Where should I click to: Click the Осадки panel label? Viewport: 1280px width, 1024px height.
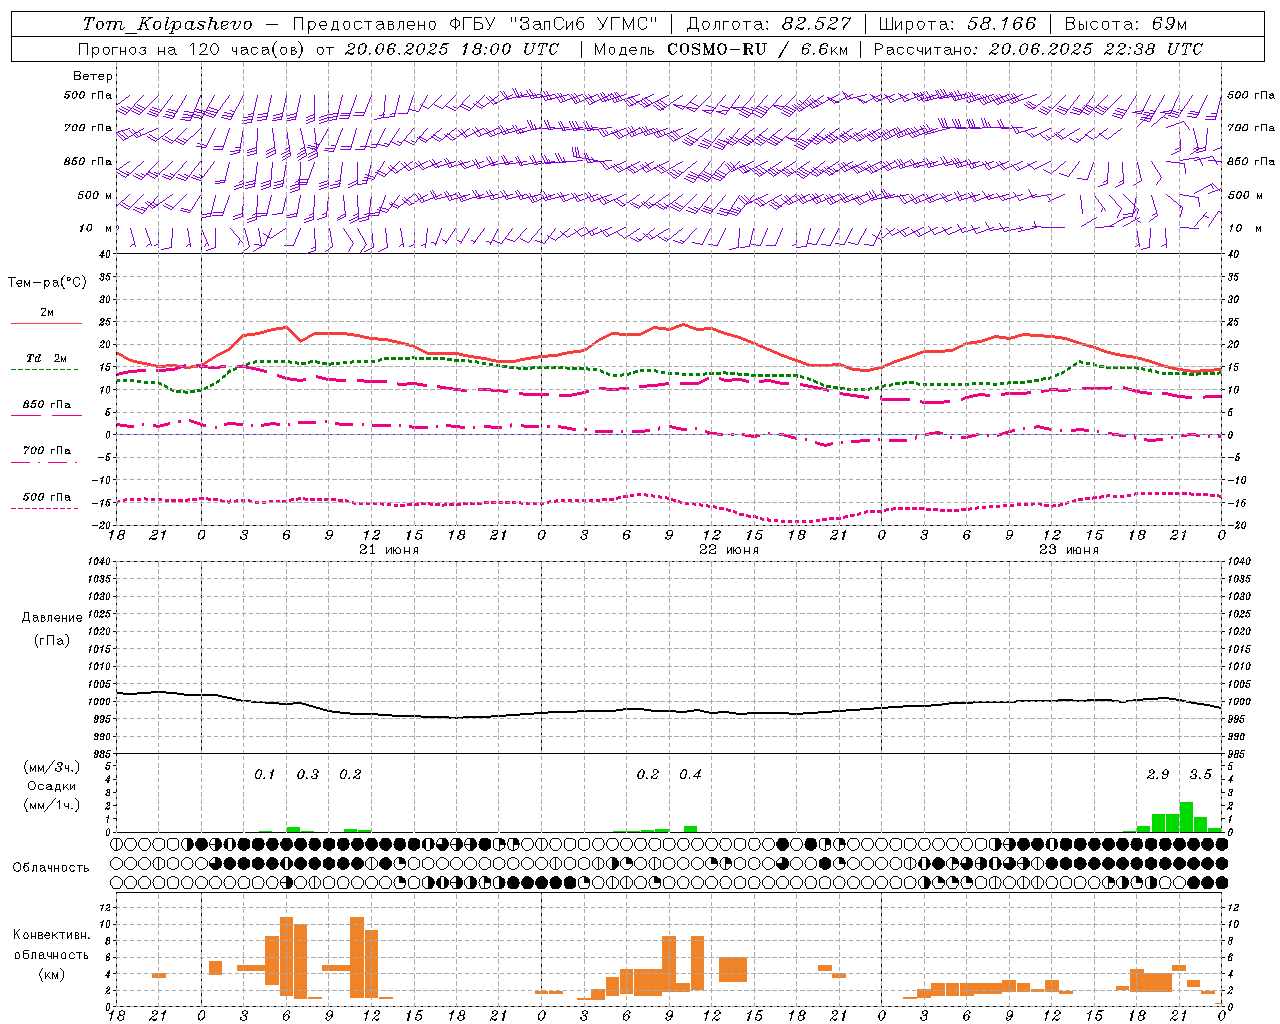tap(51, 786)
